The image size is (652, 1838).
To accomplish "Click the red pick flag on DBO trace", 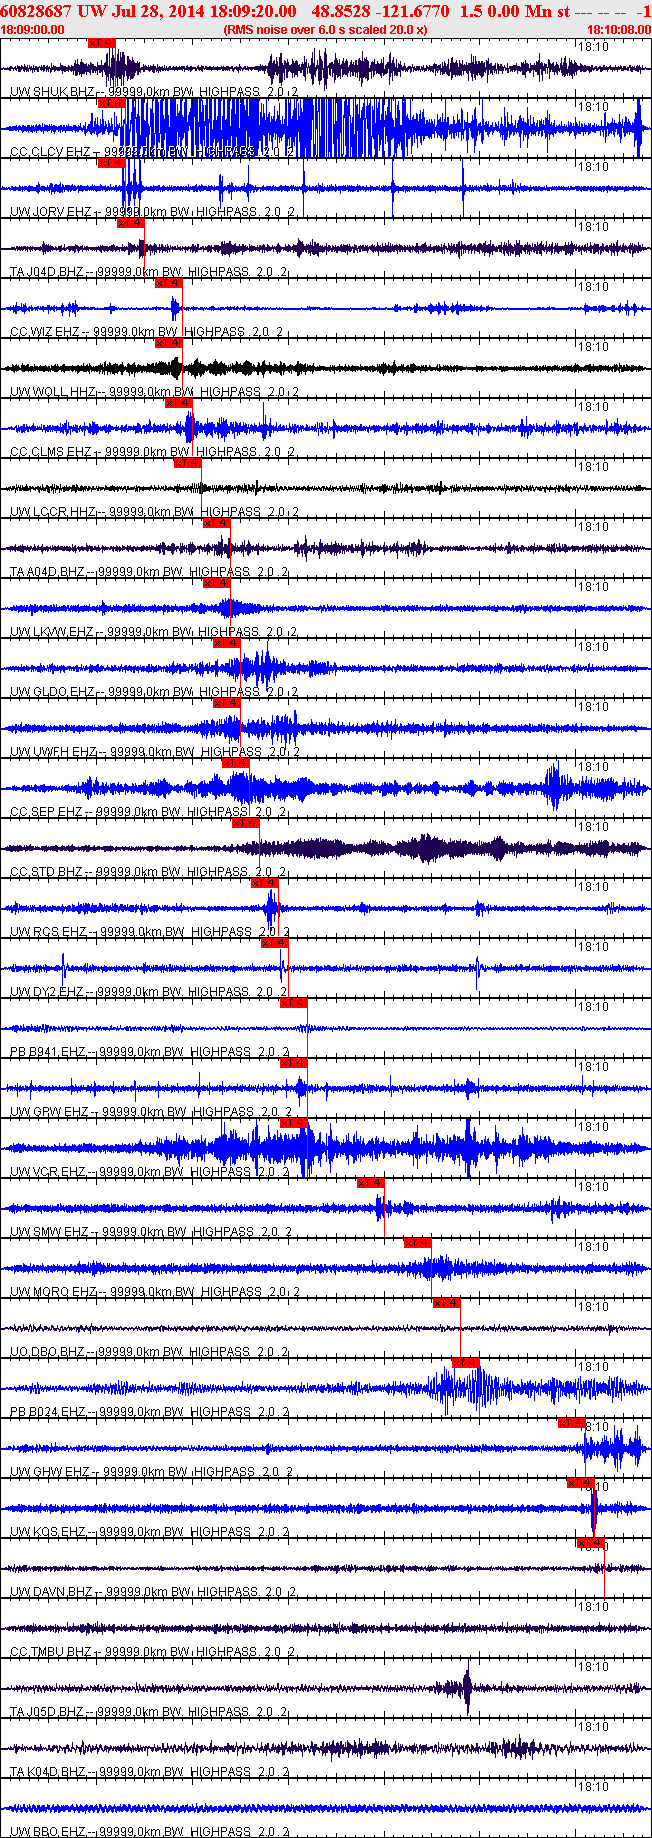I will [447, 1303].
